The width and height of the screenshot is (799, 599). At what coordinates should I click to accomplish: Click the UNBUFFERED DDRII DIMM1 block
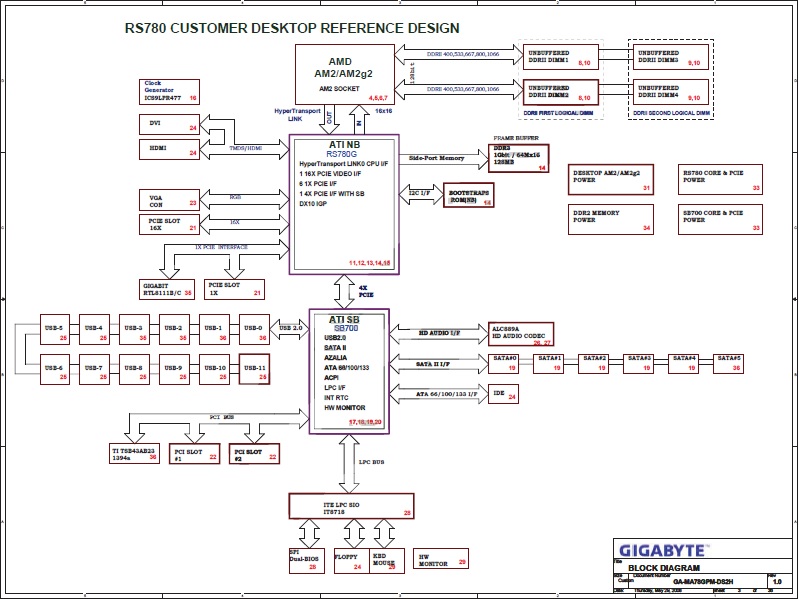(x=561, y=57)
